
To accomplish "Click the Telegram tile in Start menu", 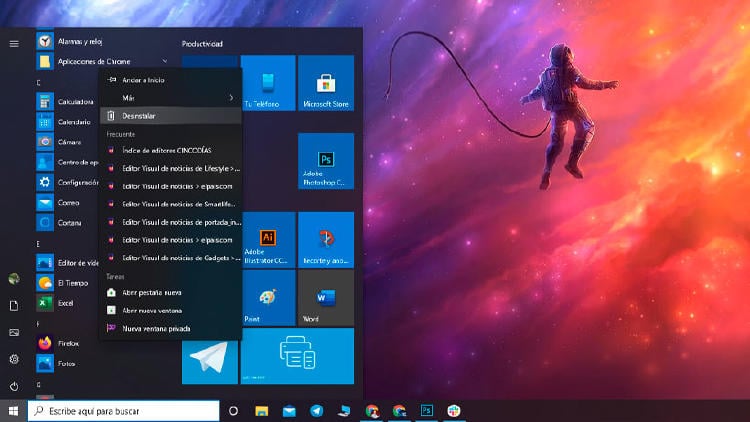I will (209, 356).
